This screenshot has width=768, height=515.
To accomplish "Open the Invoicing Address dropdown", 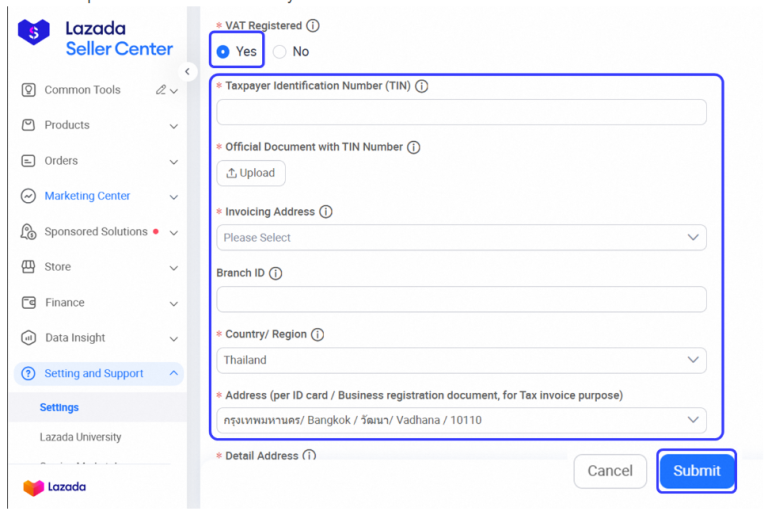I will pos(461,238).
